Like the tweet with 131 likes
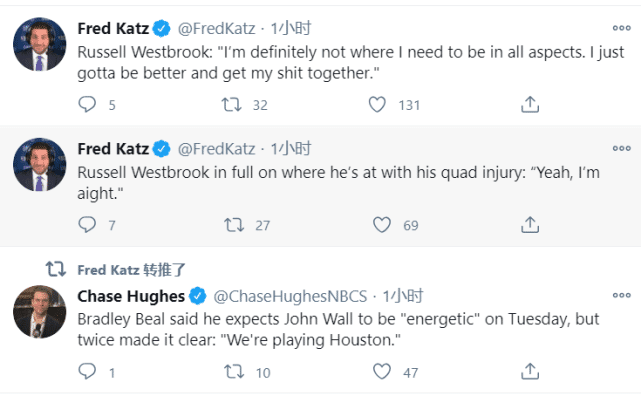Screen dimensions: 641x396 tap(377, 104)
